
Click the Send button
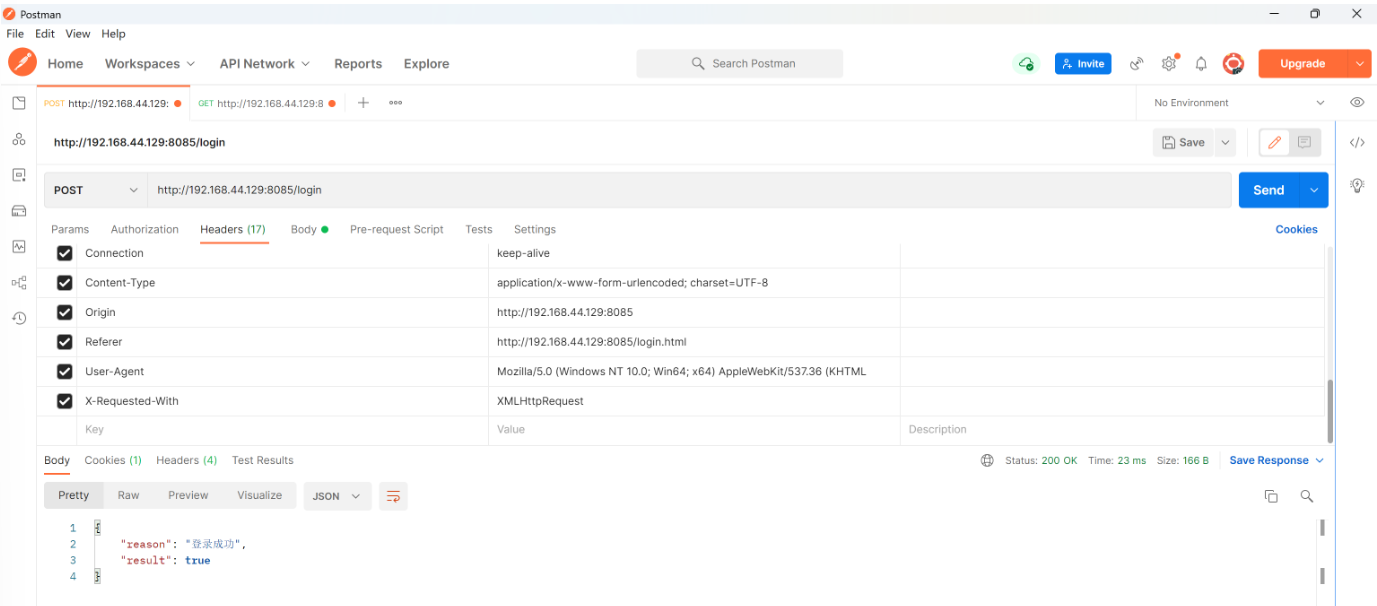click(x=1269, y=190)
